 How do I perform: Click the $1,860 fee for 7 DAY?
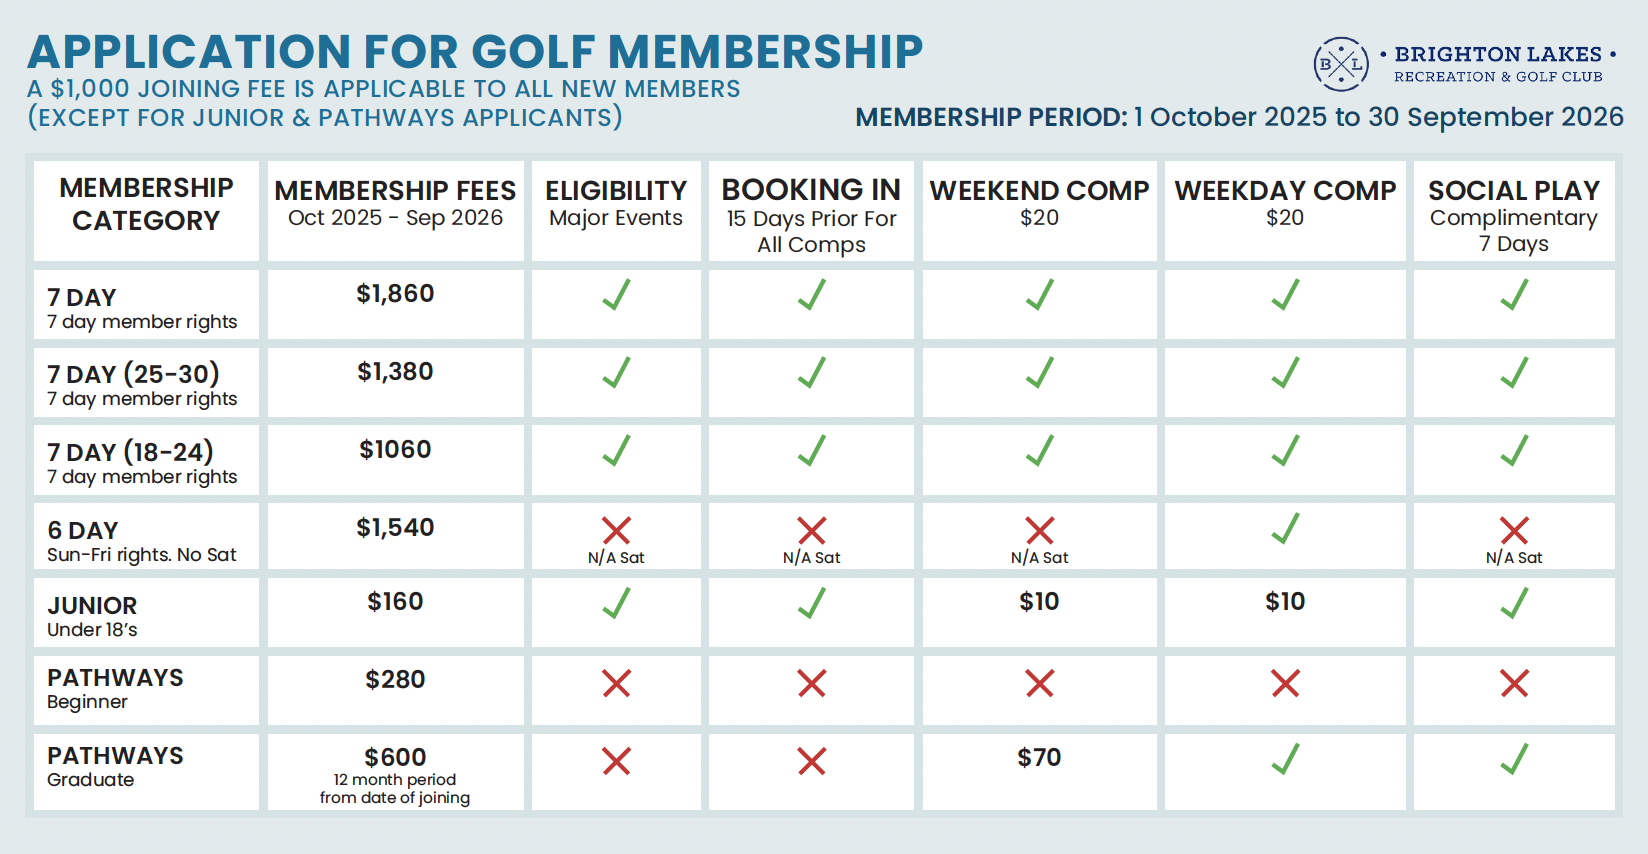point(395,294)
